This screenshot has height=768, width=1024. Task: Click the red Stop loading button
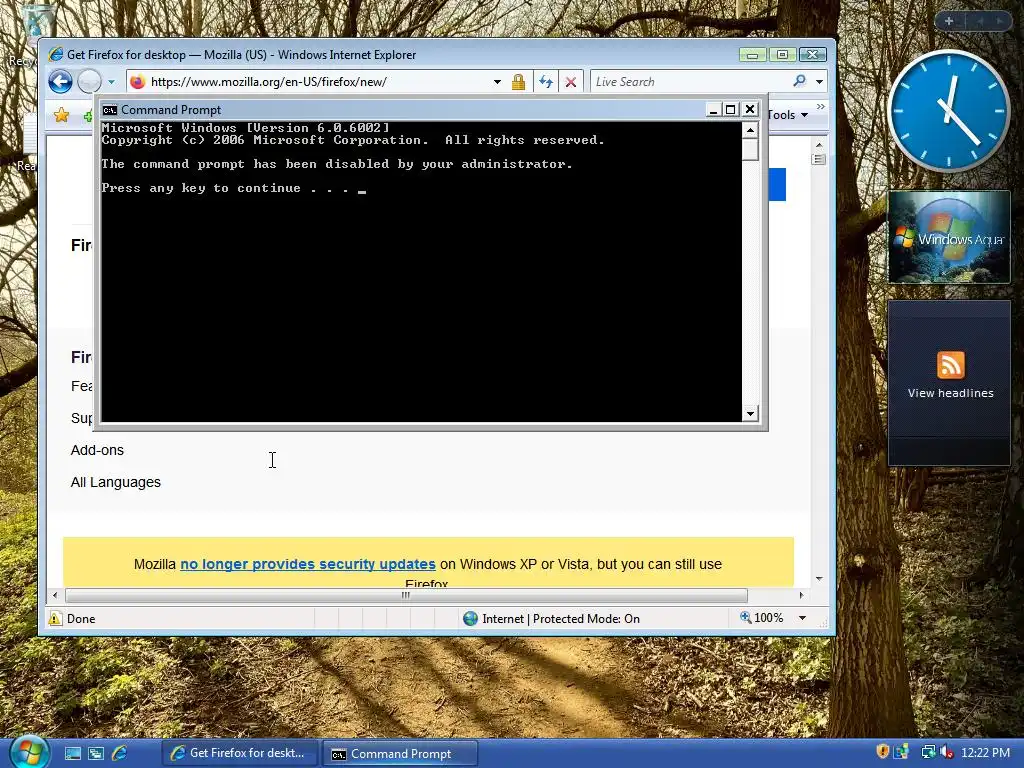coord(571,82)
